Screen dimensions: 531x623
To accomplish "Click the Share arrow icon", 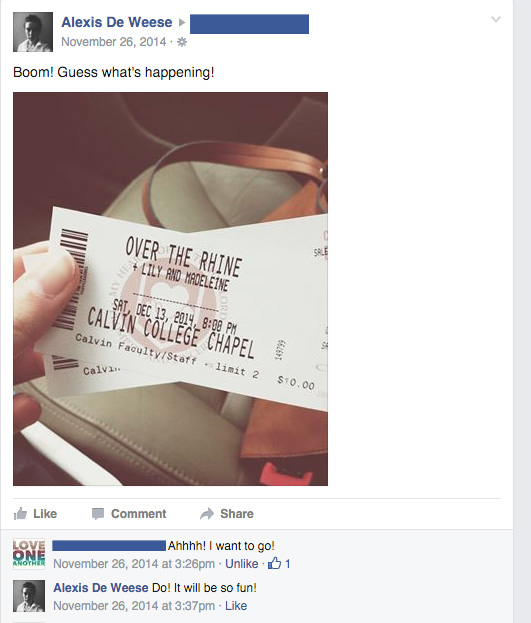I will [x=207, y=514].
